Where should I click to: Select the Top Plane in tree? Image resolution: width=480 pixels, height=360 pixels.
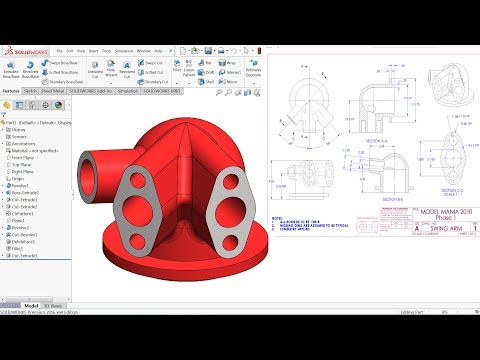pyautogui.click(x=18, y=165)
